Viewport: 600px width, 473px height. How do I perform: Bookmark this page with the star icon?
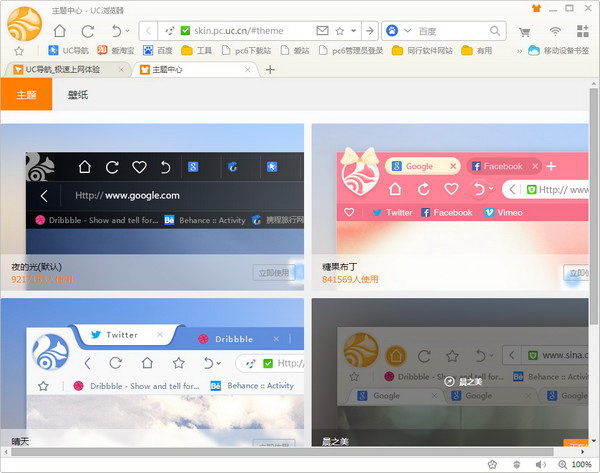click(341, 31)
